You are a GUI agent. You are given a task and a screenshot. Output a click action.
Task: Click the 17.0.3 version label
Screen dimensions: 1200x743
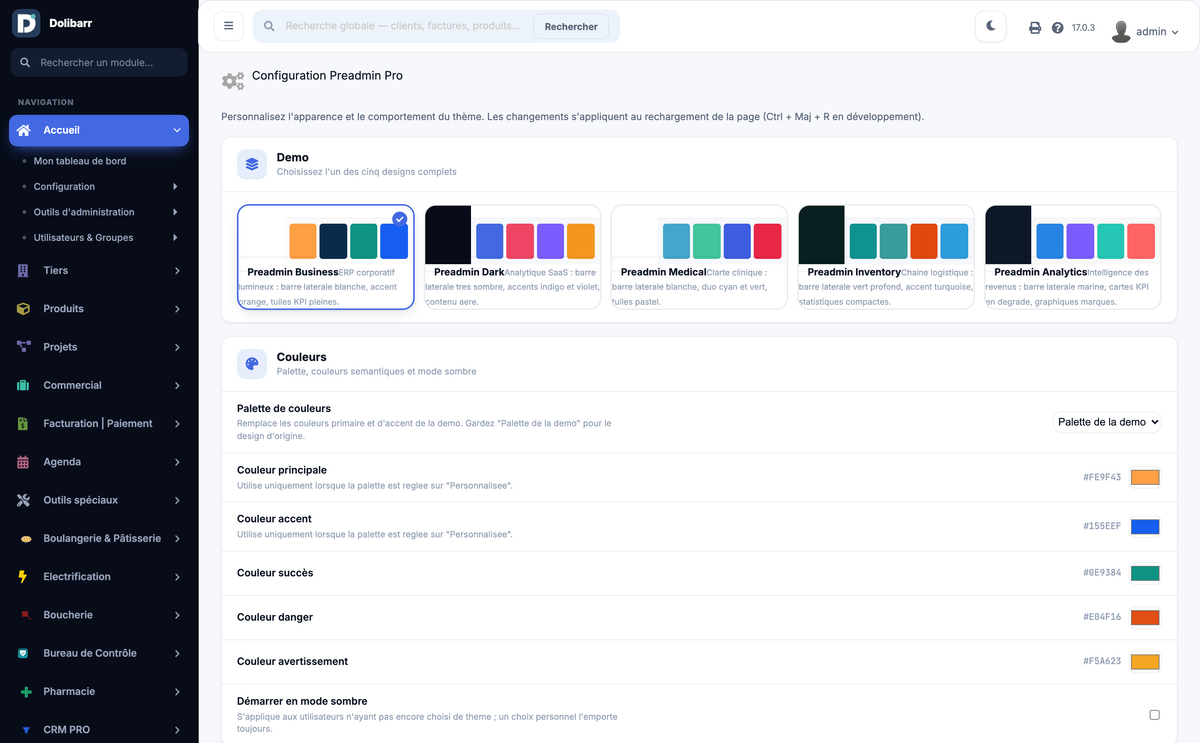tap(1083, 28)
